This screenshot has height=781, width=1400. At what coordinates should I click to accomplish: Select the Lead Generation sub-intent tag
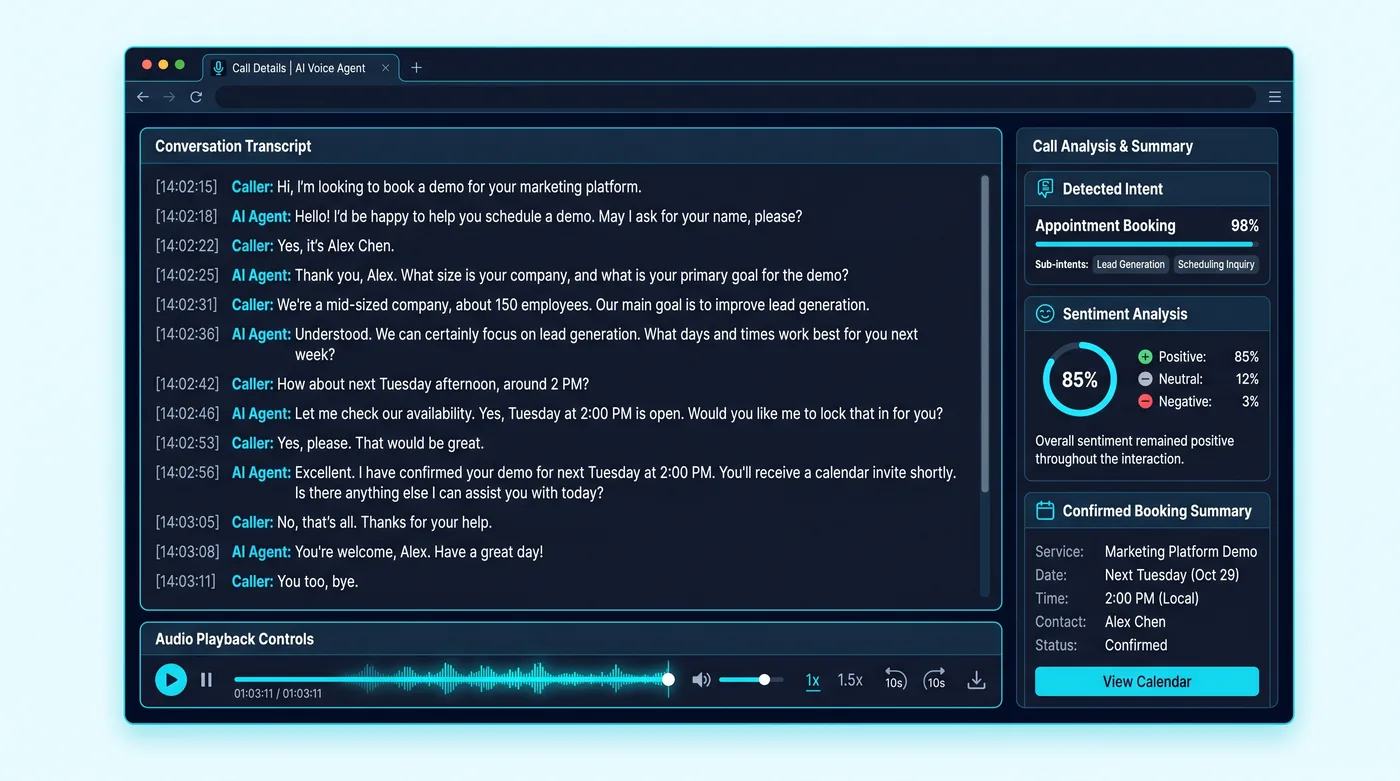pos(1130,265)
